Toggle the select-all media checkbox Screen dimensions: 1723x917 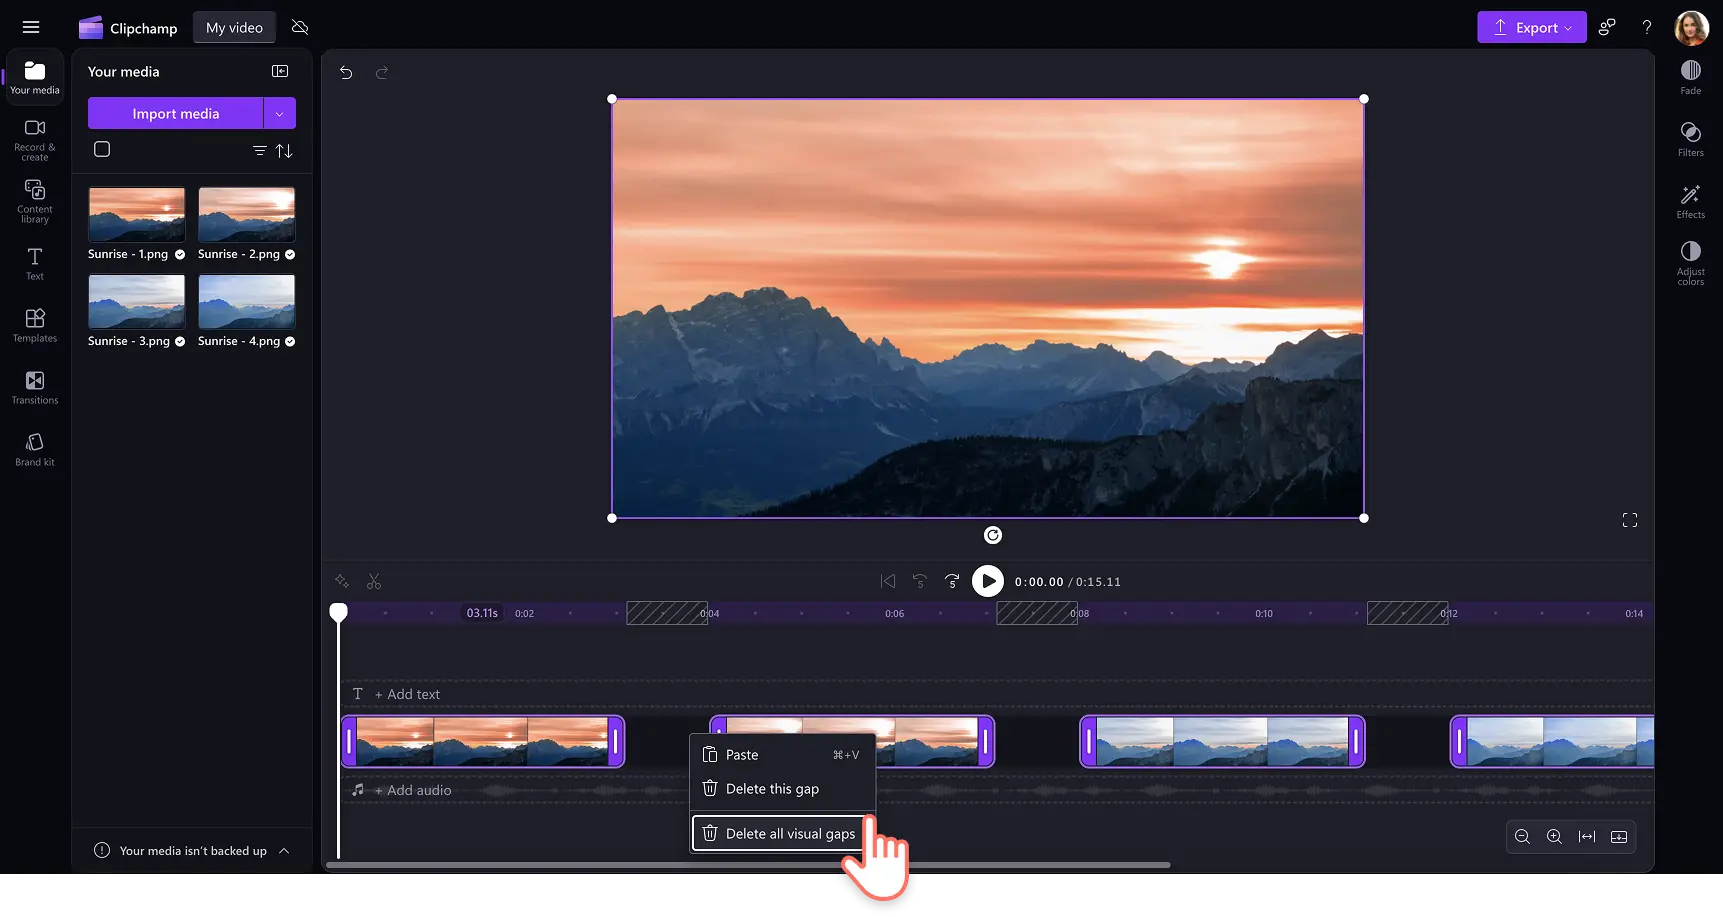coord(102,149)
